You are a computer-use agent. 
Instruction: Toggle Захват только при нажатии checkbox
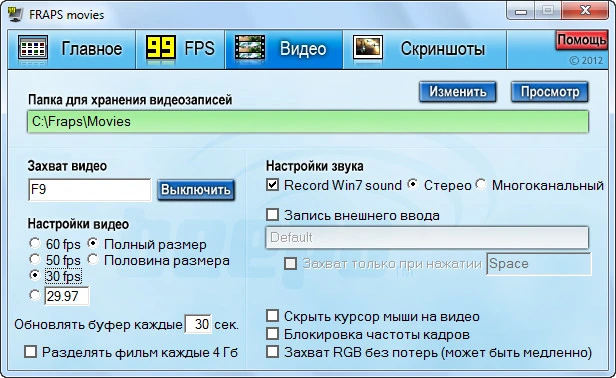tap(291, 264)
